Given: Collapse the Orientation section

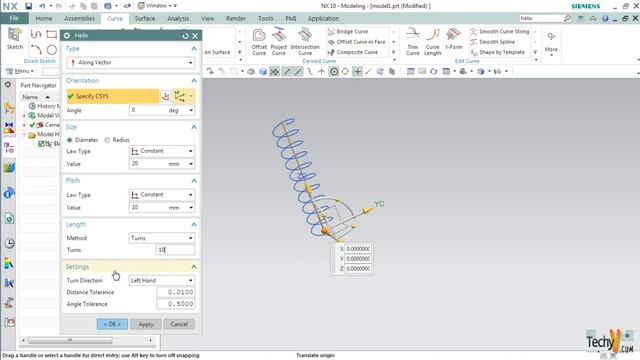Looking at the screenshot, I should (194, 80).
